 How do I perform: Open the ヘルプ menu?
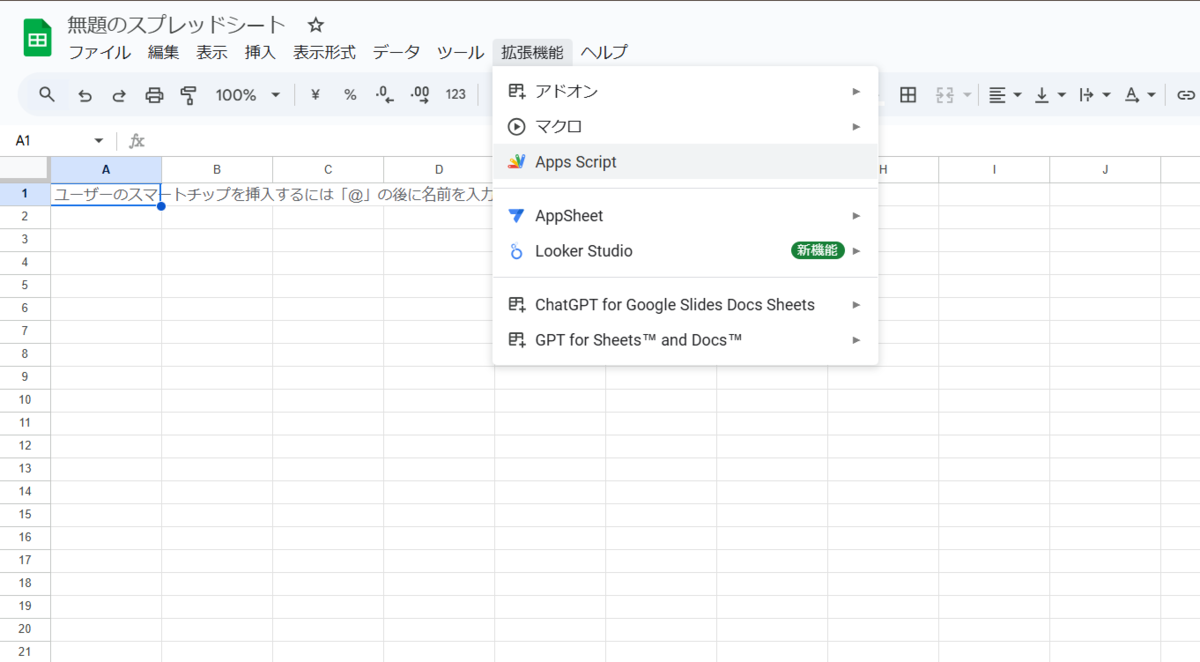604,53
